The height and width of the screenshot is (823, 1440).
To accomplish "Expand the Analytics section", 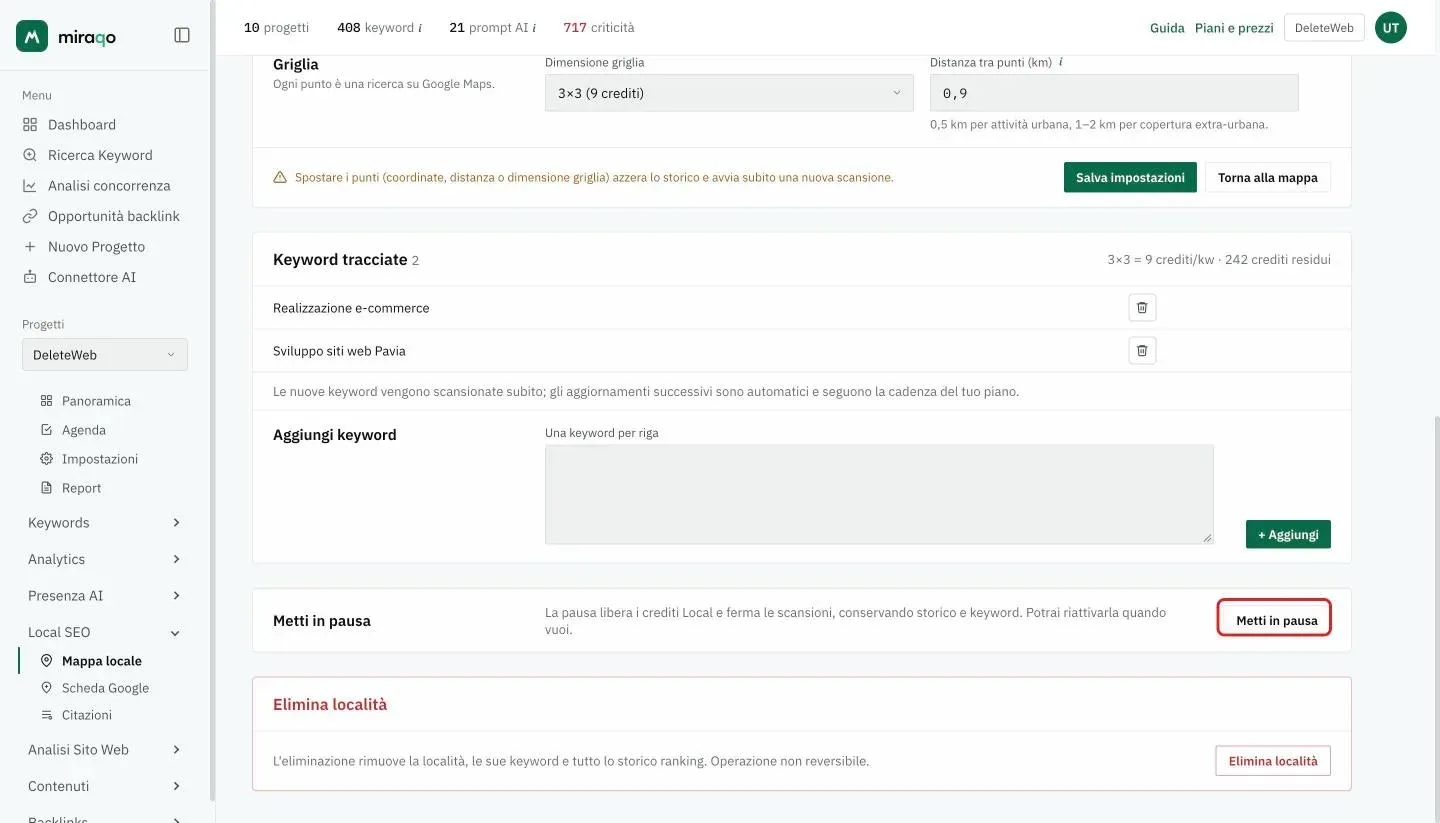I will tap(105, 559).
